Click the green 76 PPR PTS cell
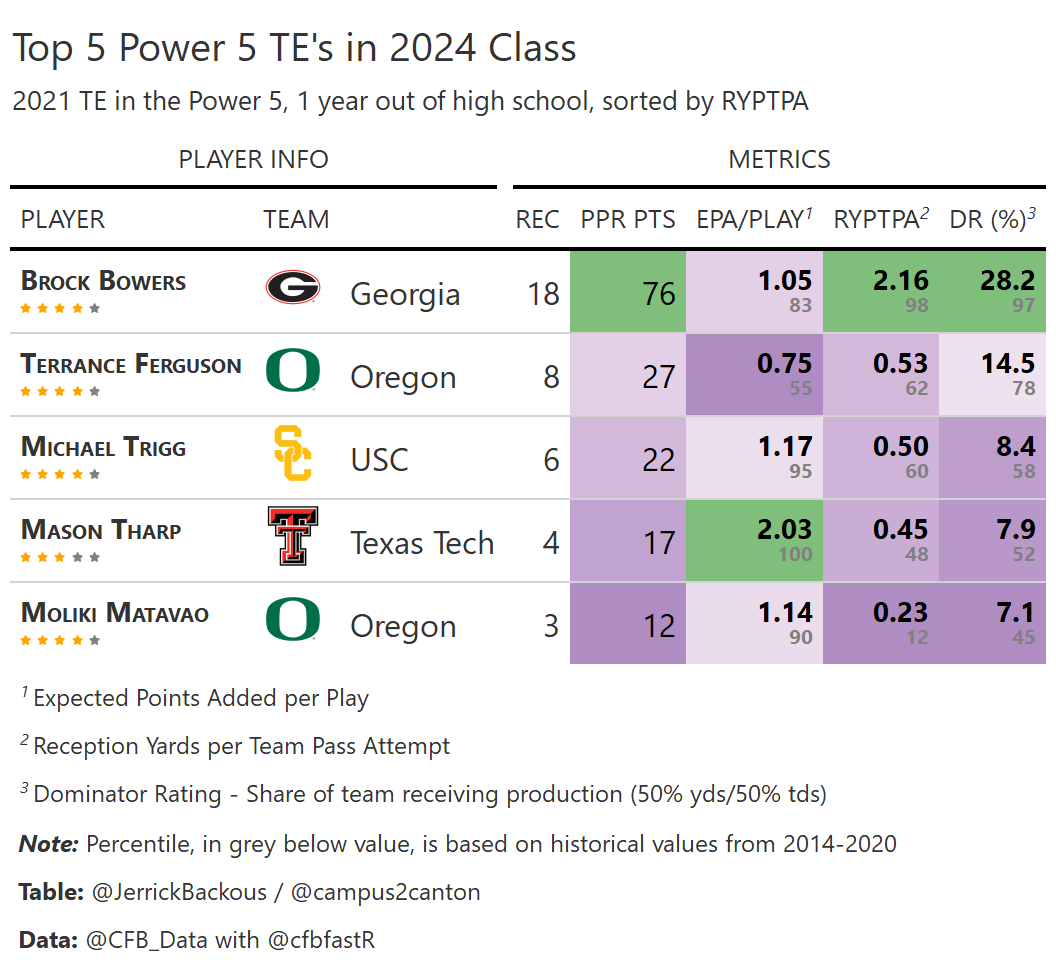This screenshot has width=1056, height=972. coord(628,292)
